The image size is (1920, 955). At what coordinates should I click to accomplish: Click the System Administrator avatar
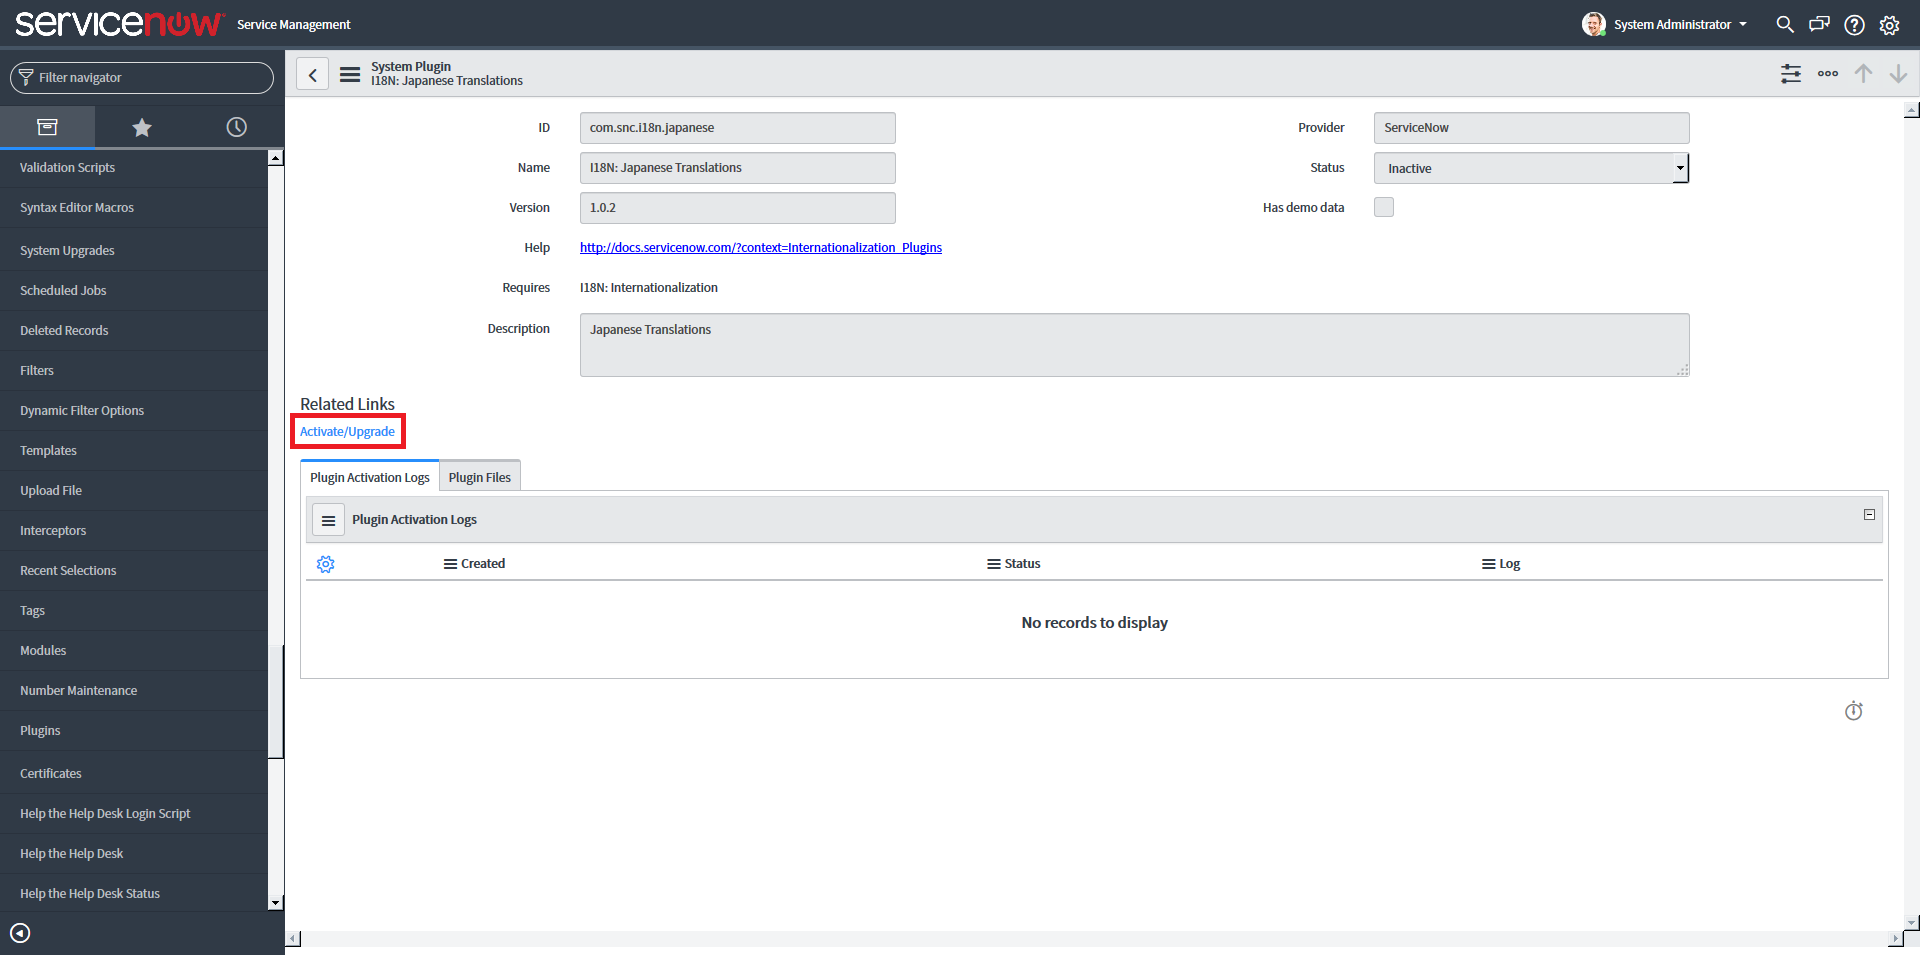[x=1594, y=24]
